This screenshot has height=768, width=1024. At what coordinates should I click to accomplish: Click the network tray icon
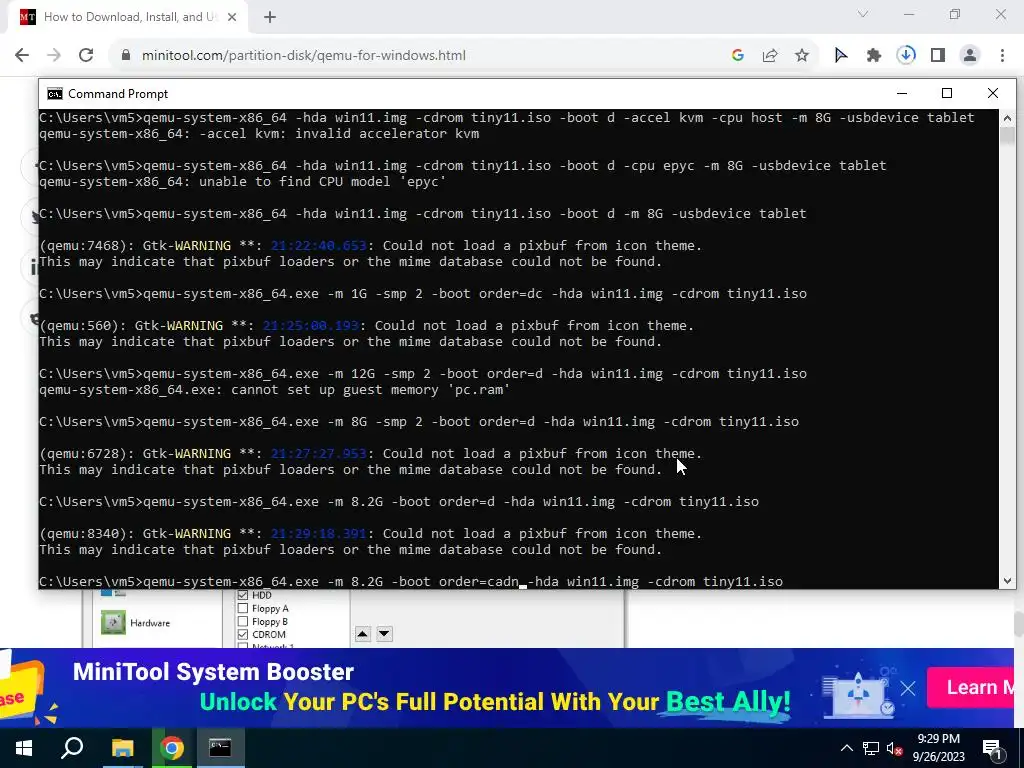(x=871, y=748)
